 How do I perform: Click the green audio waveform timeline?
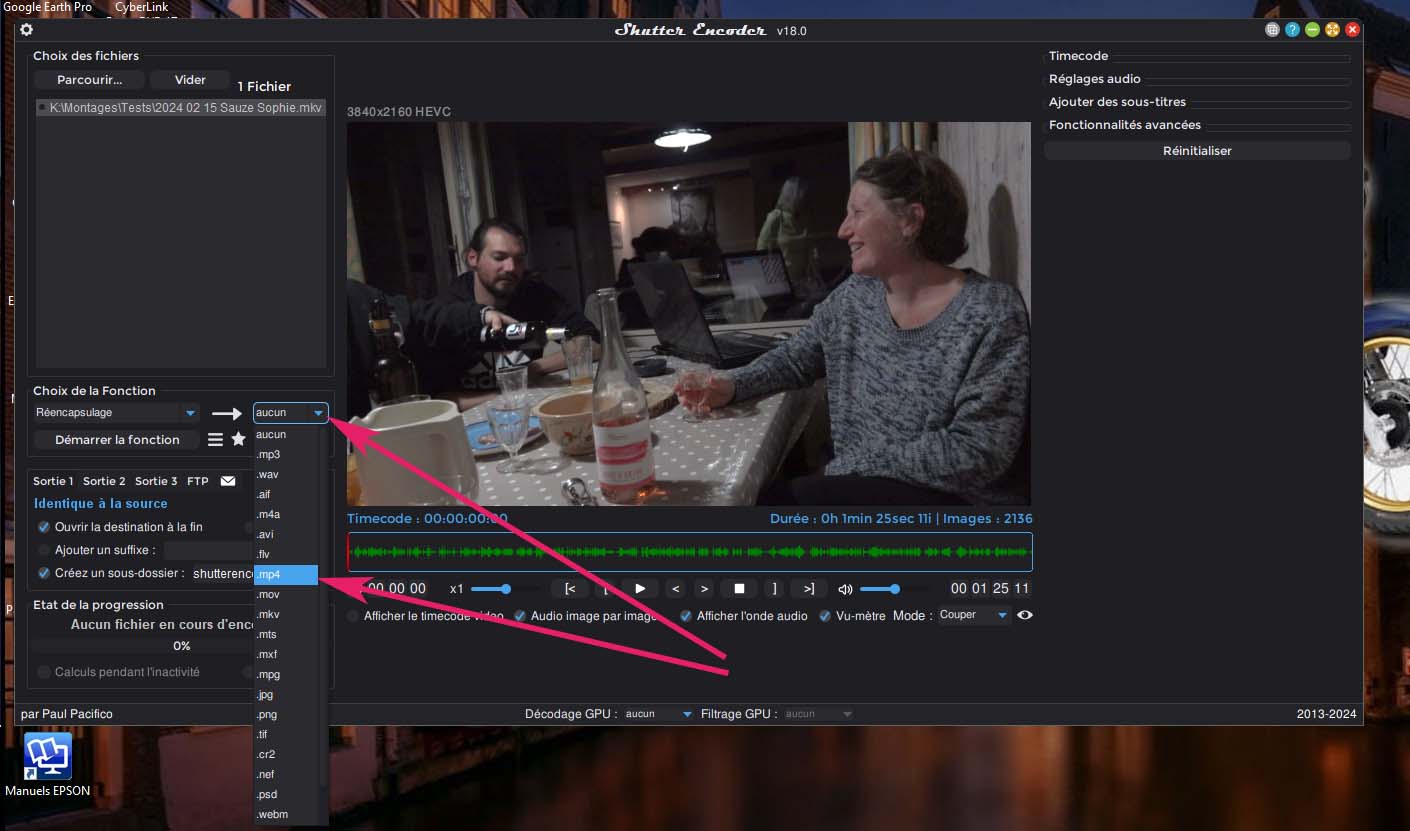[x=690, y=552]
